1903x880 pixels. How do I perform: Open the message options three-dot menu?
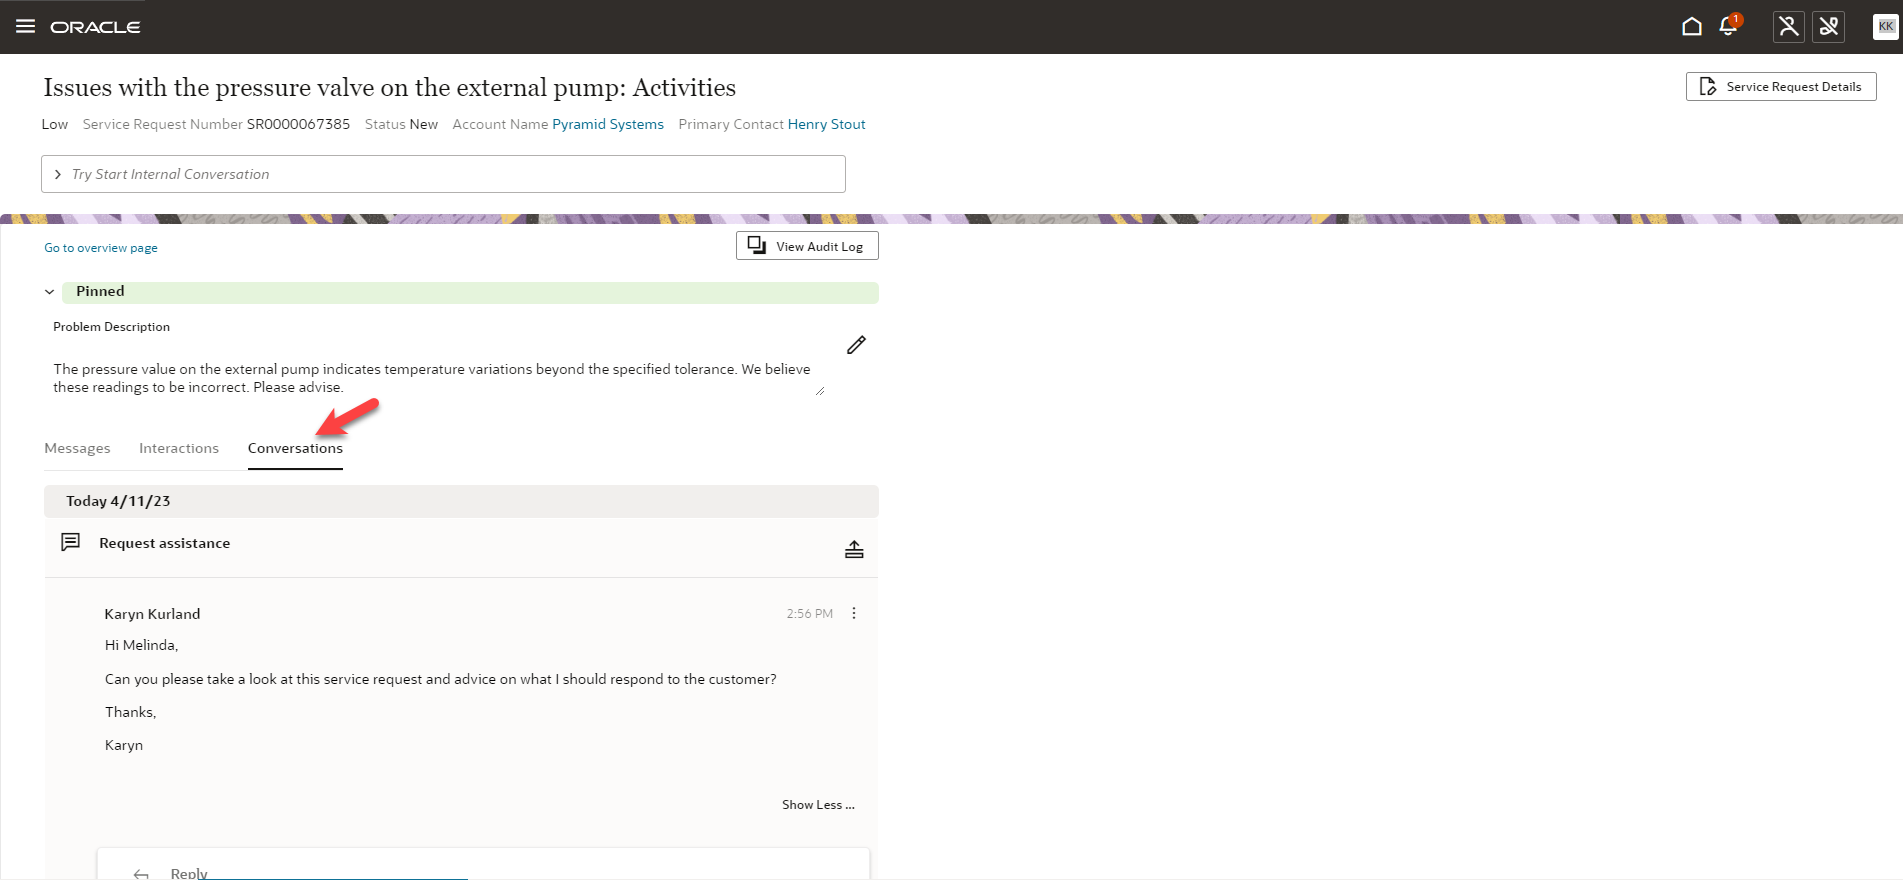pos(854,613)
